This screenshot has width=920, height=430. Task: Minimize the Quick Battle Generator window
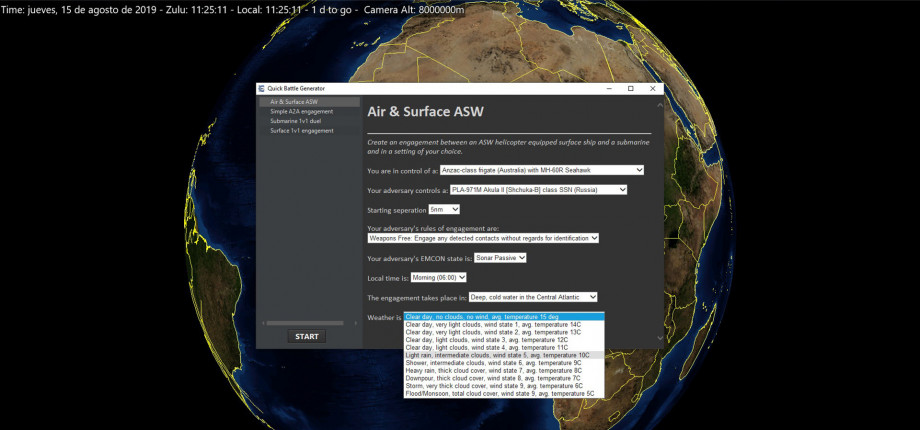608,89
